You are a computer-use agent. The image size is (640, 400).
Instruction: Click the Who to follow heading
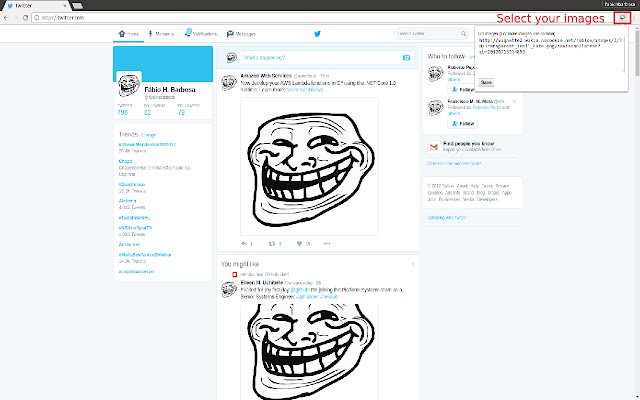(446, 56)
